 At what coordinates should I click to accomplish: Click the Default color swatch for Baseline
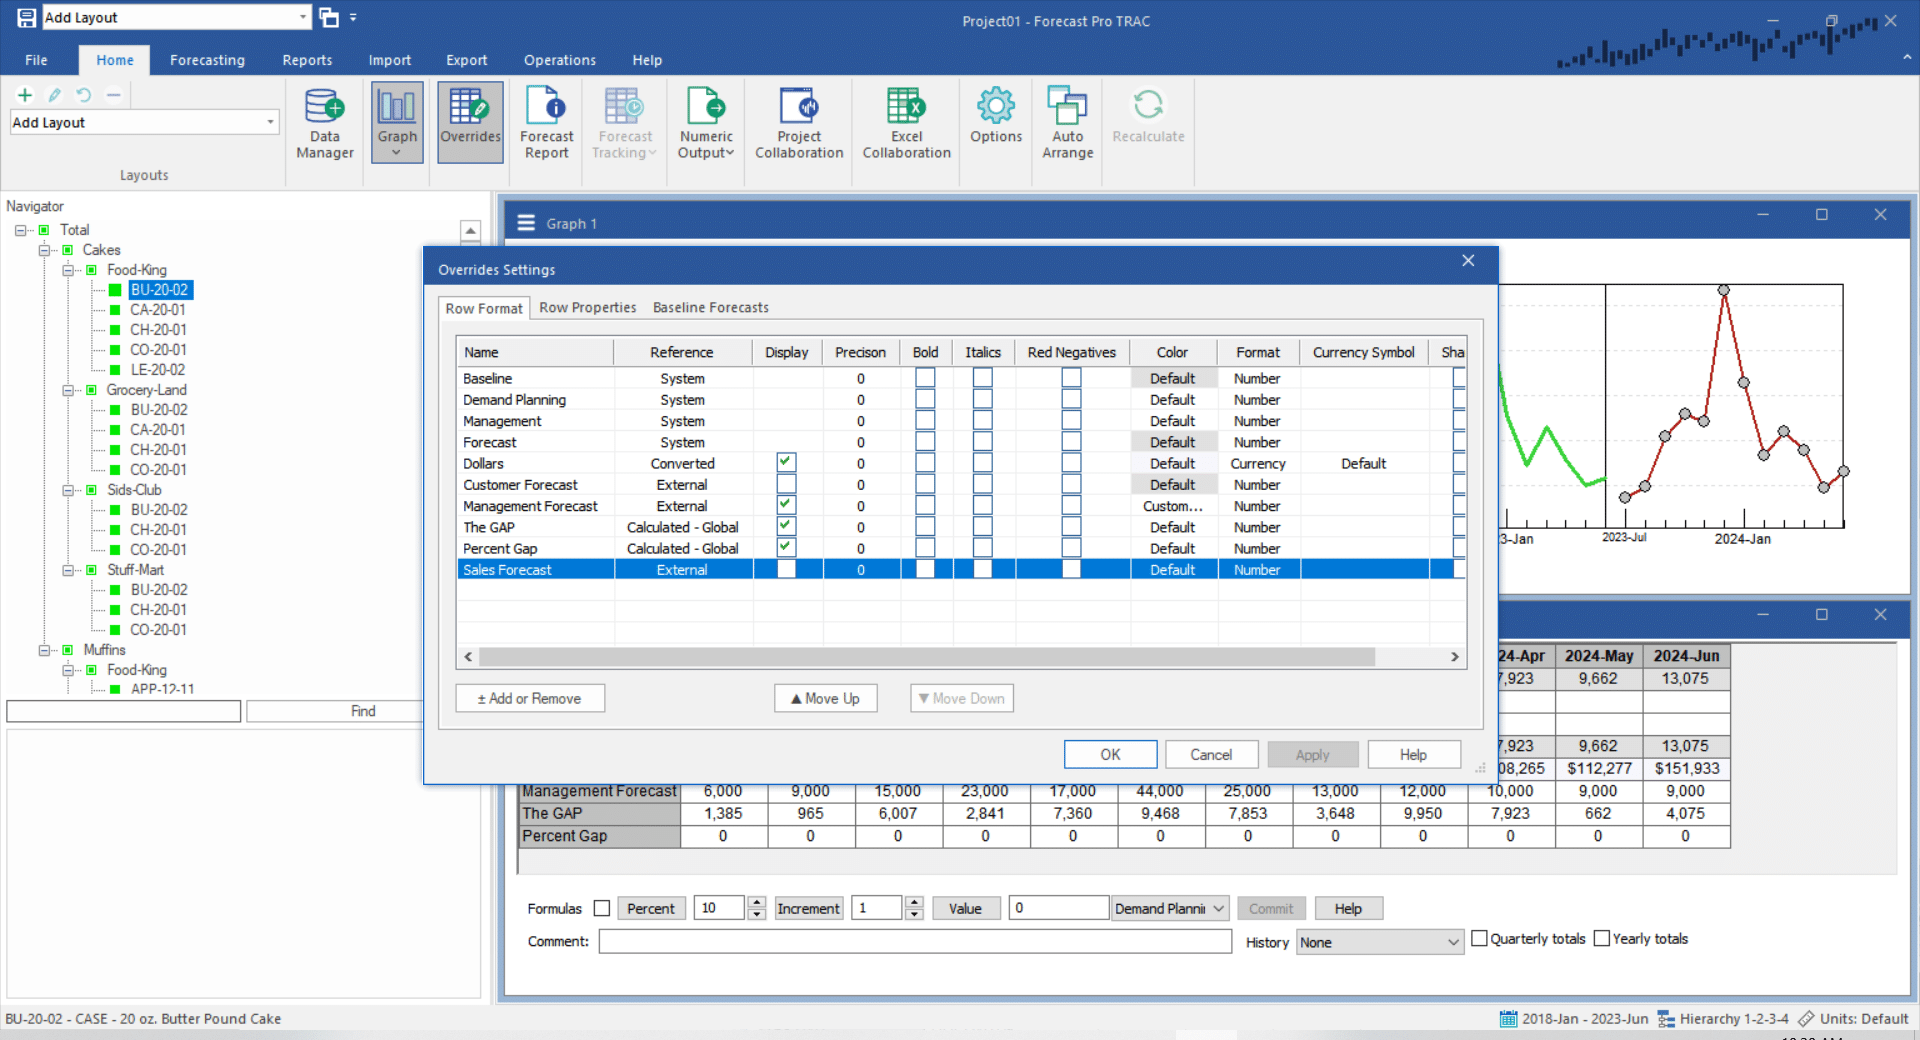[1172, 378]
